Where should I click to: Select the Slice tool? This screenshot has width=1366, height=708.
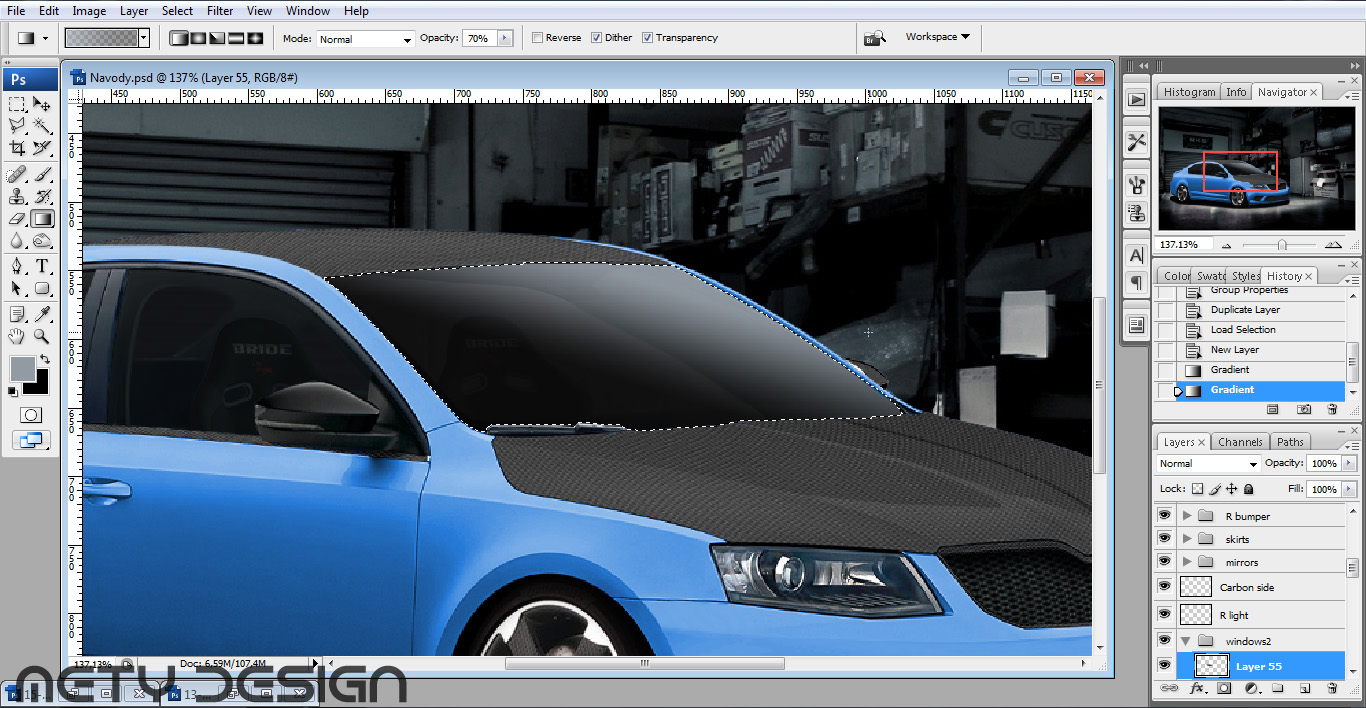click(42, 148)
